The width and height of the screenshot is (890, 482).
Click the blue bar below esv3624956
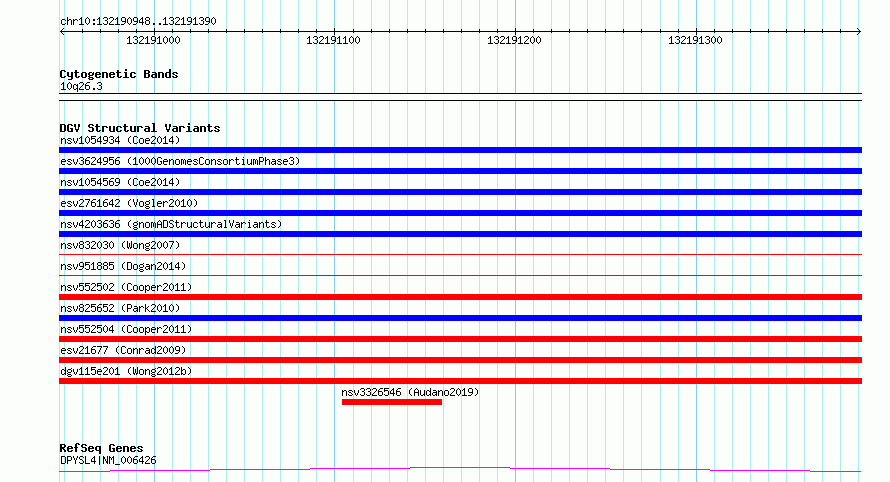(x=460, y=171)
